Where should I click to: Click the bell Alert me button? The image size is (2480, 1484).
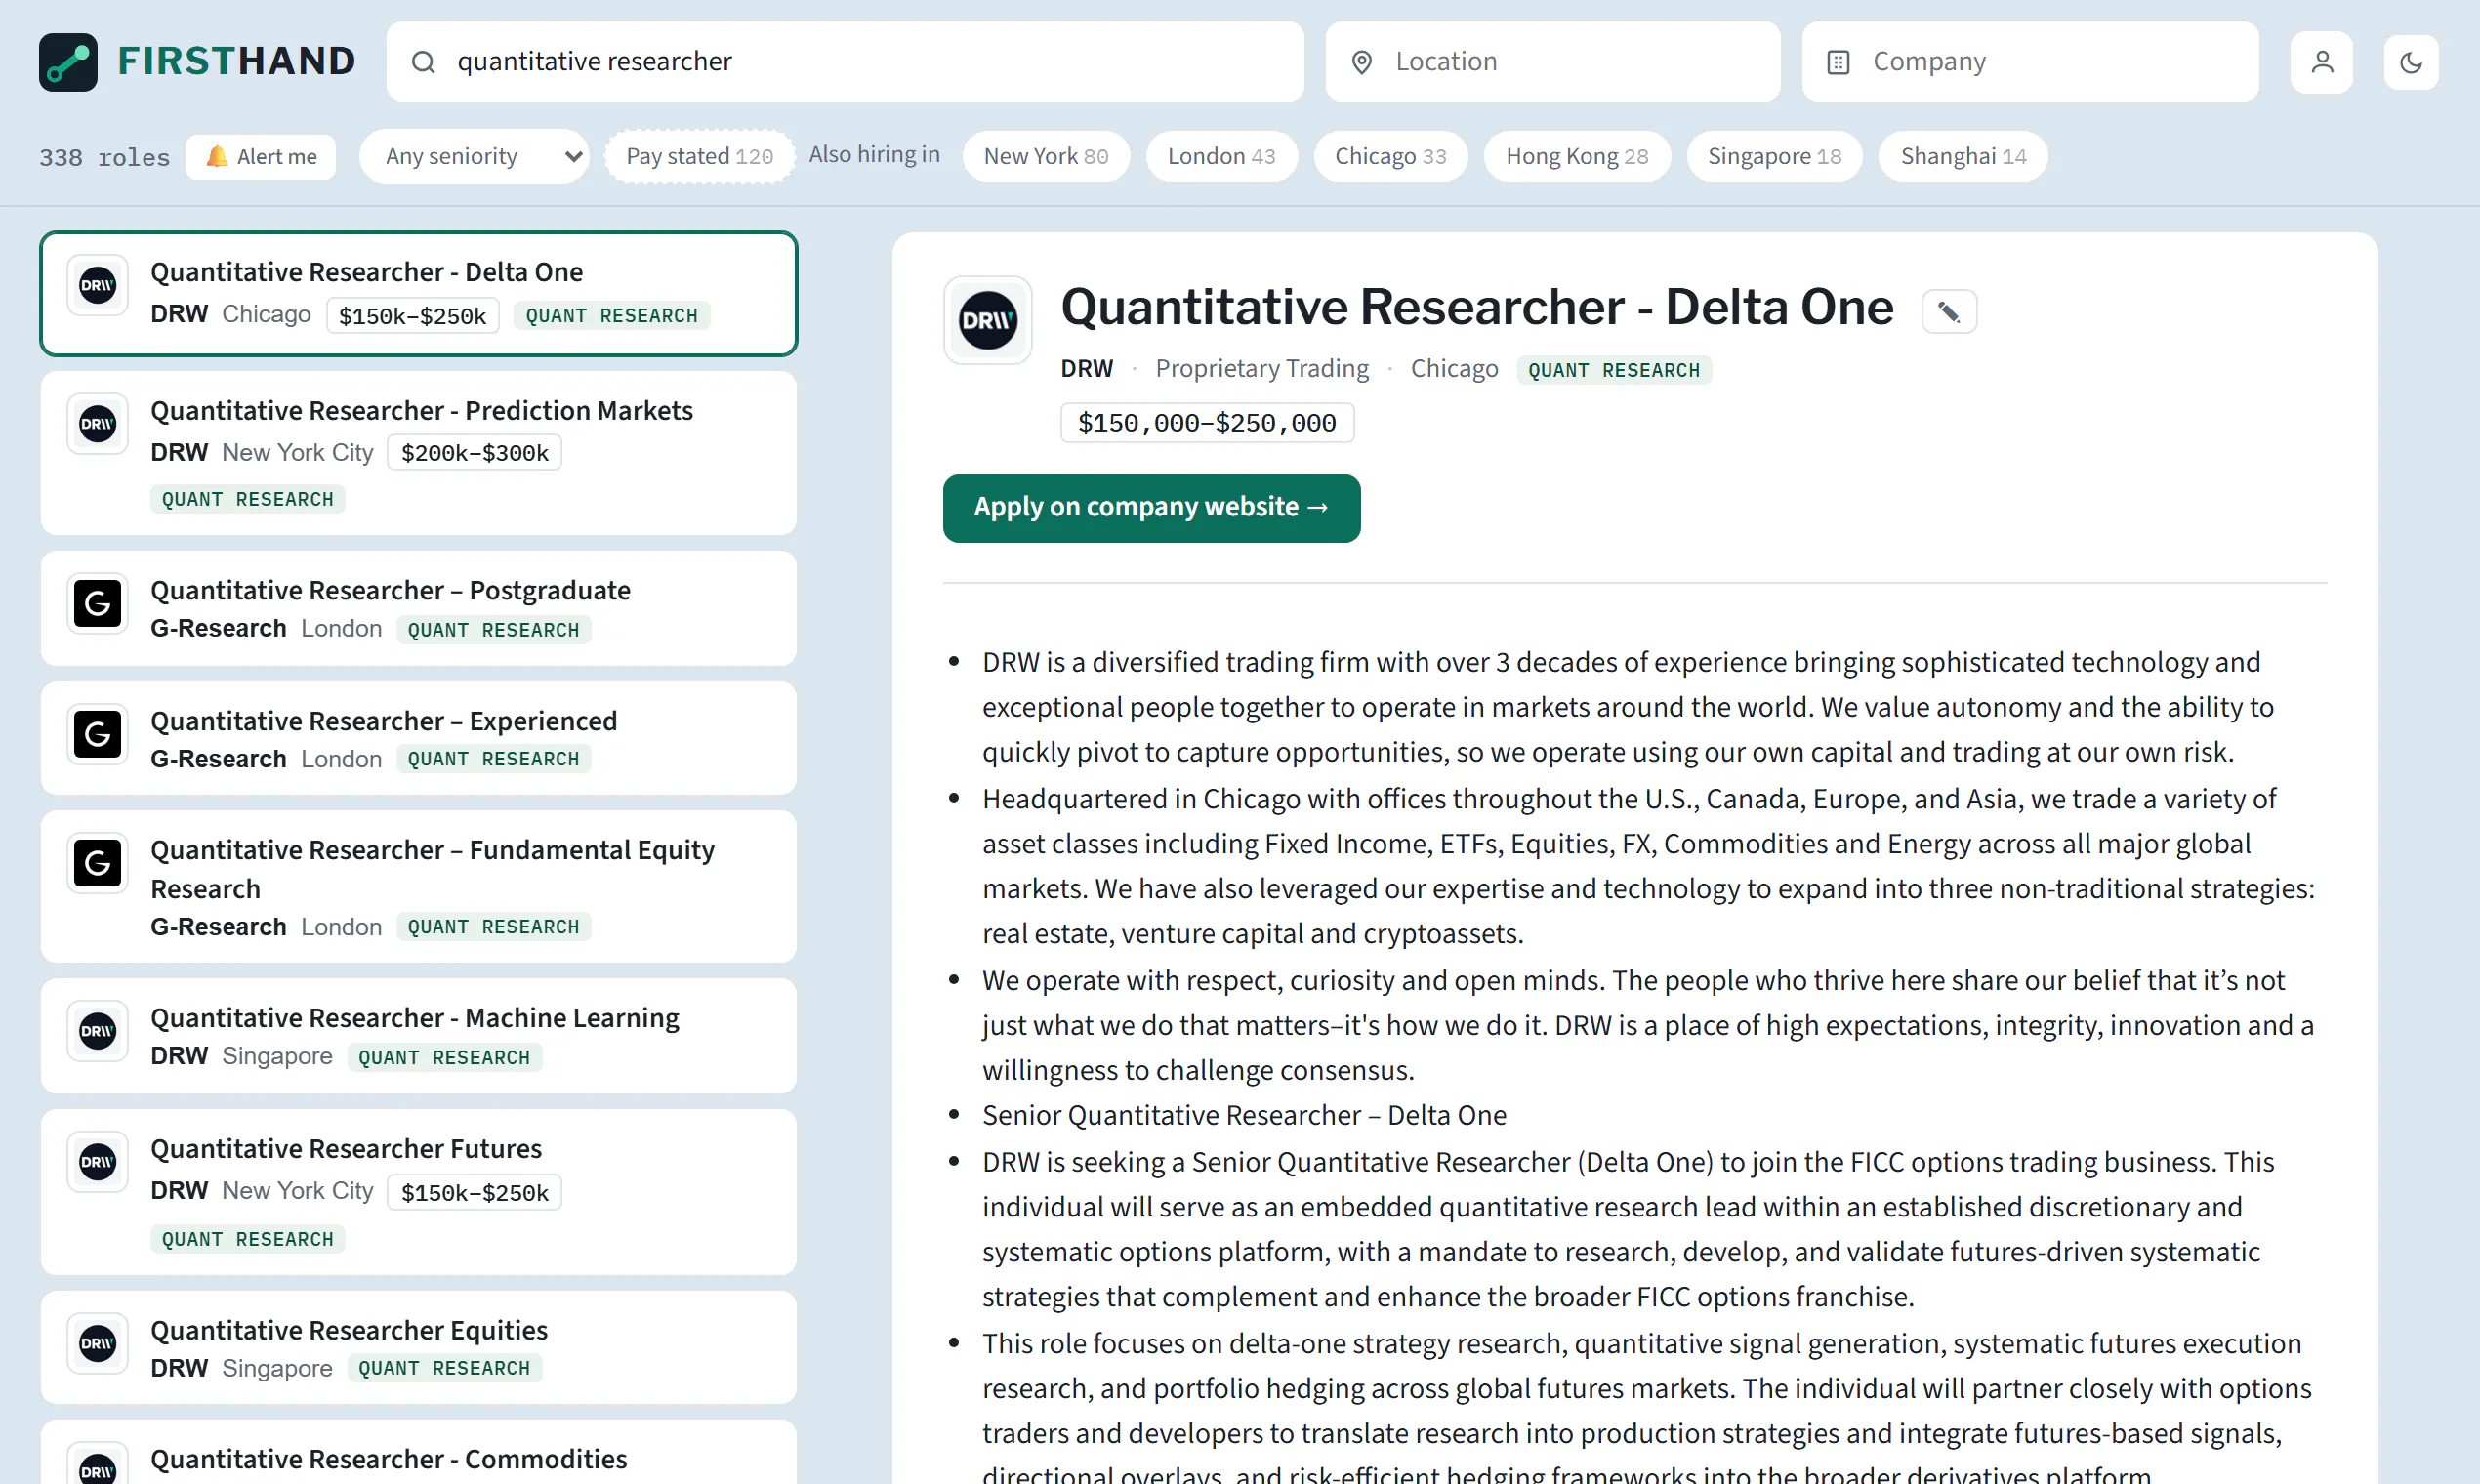261,157
